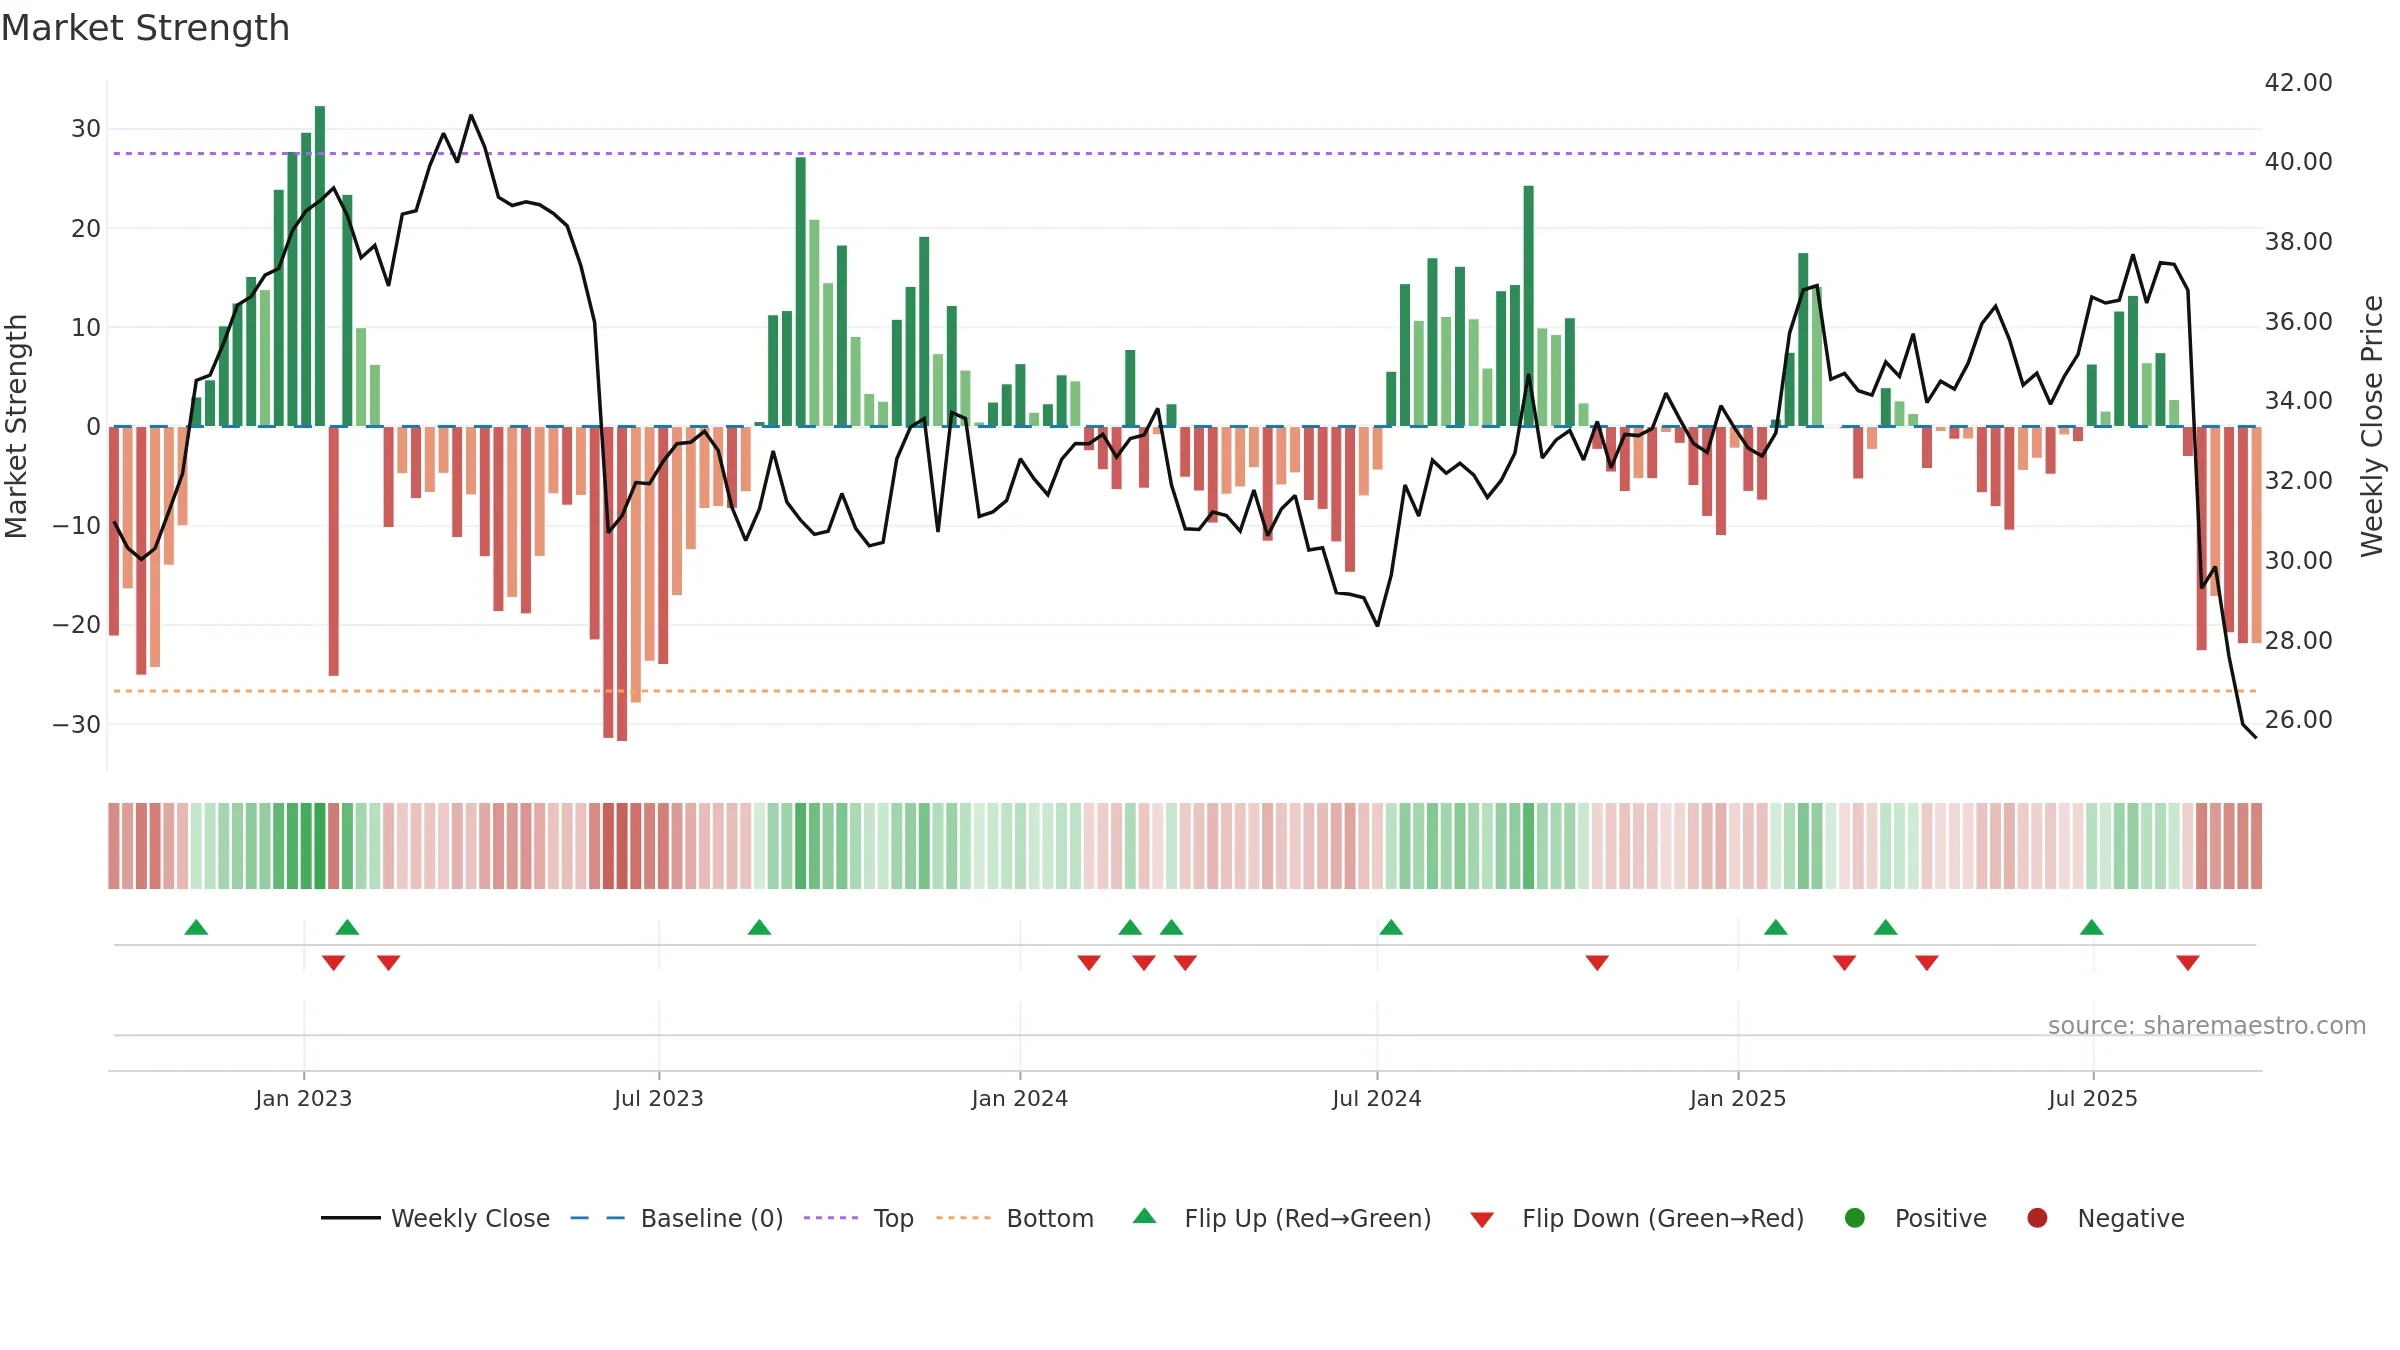Click the 20 tick on the Market Strength axis

[x=86, y=228]
